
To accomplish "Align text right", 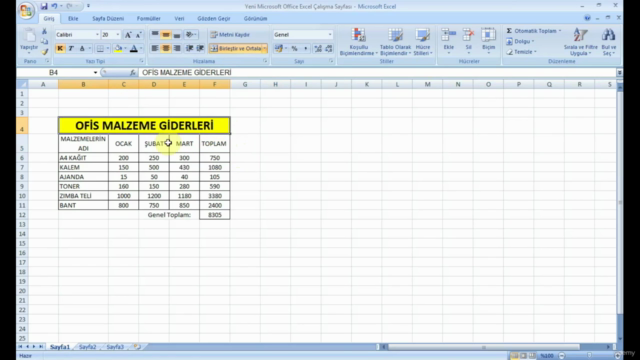I will (x=177, y=49).
